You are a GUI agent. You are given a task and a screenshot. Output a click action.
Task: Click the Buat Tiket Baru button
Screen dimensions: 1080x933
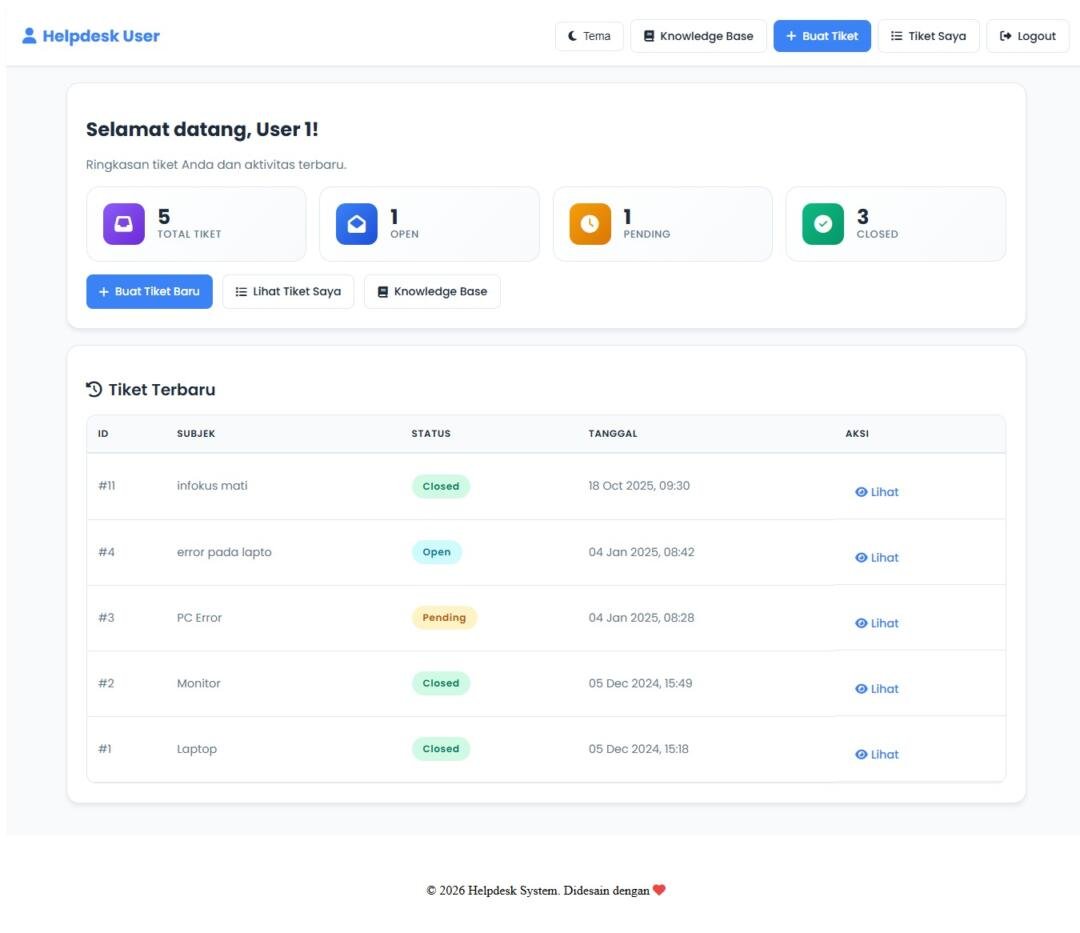[149, 291]
